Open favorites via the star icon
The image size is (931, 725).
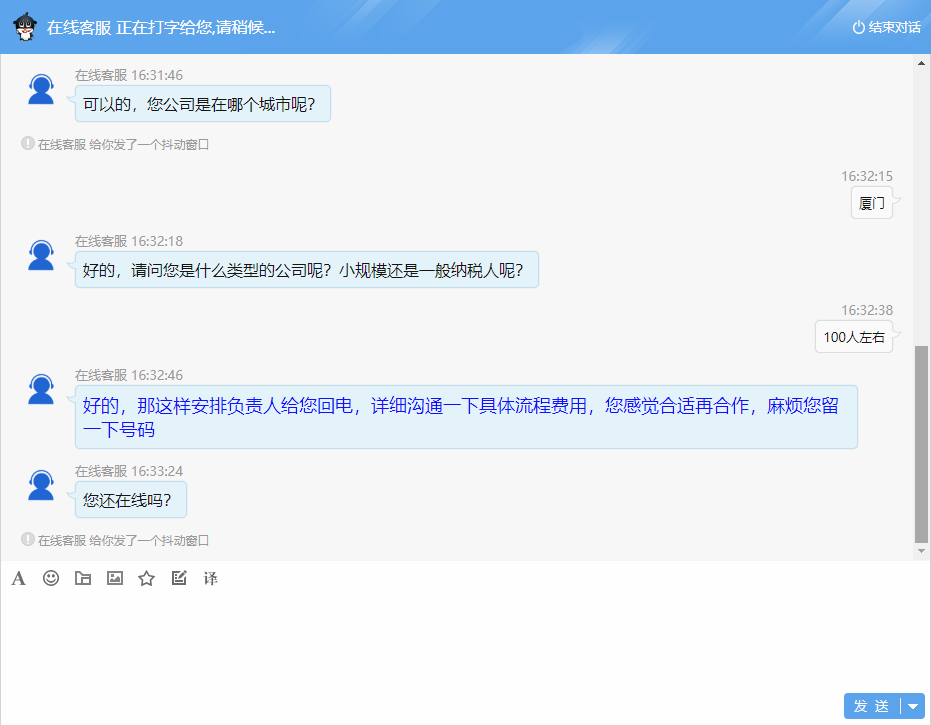tap(146, 578)
